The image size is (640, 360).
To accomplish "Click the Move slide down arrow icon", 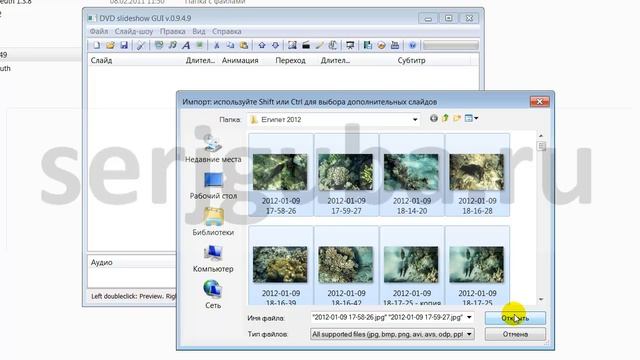I will (x=276, y=45).
